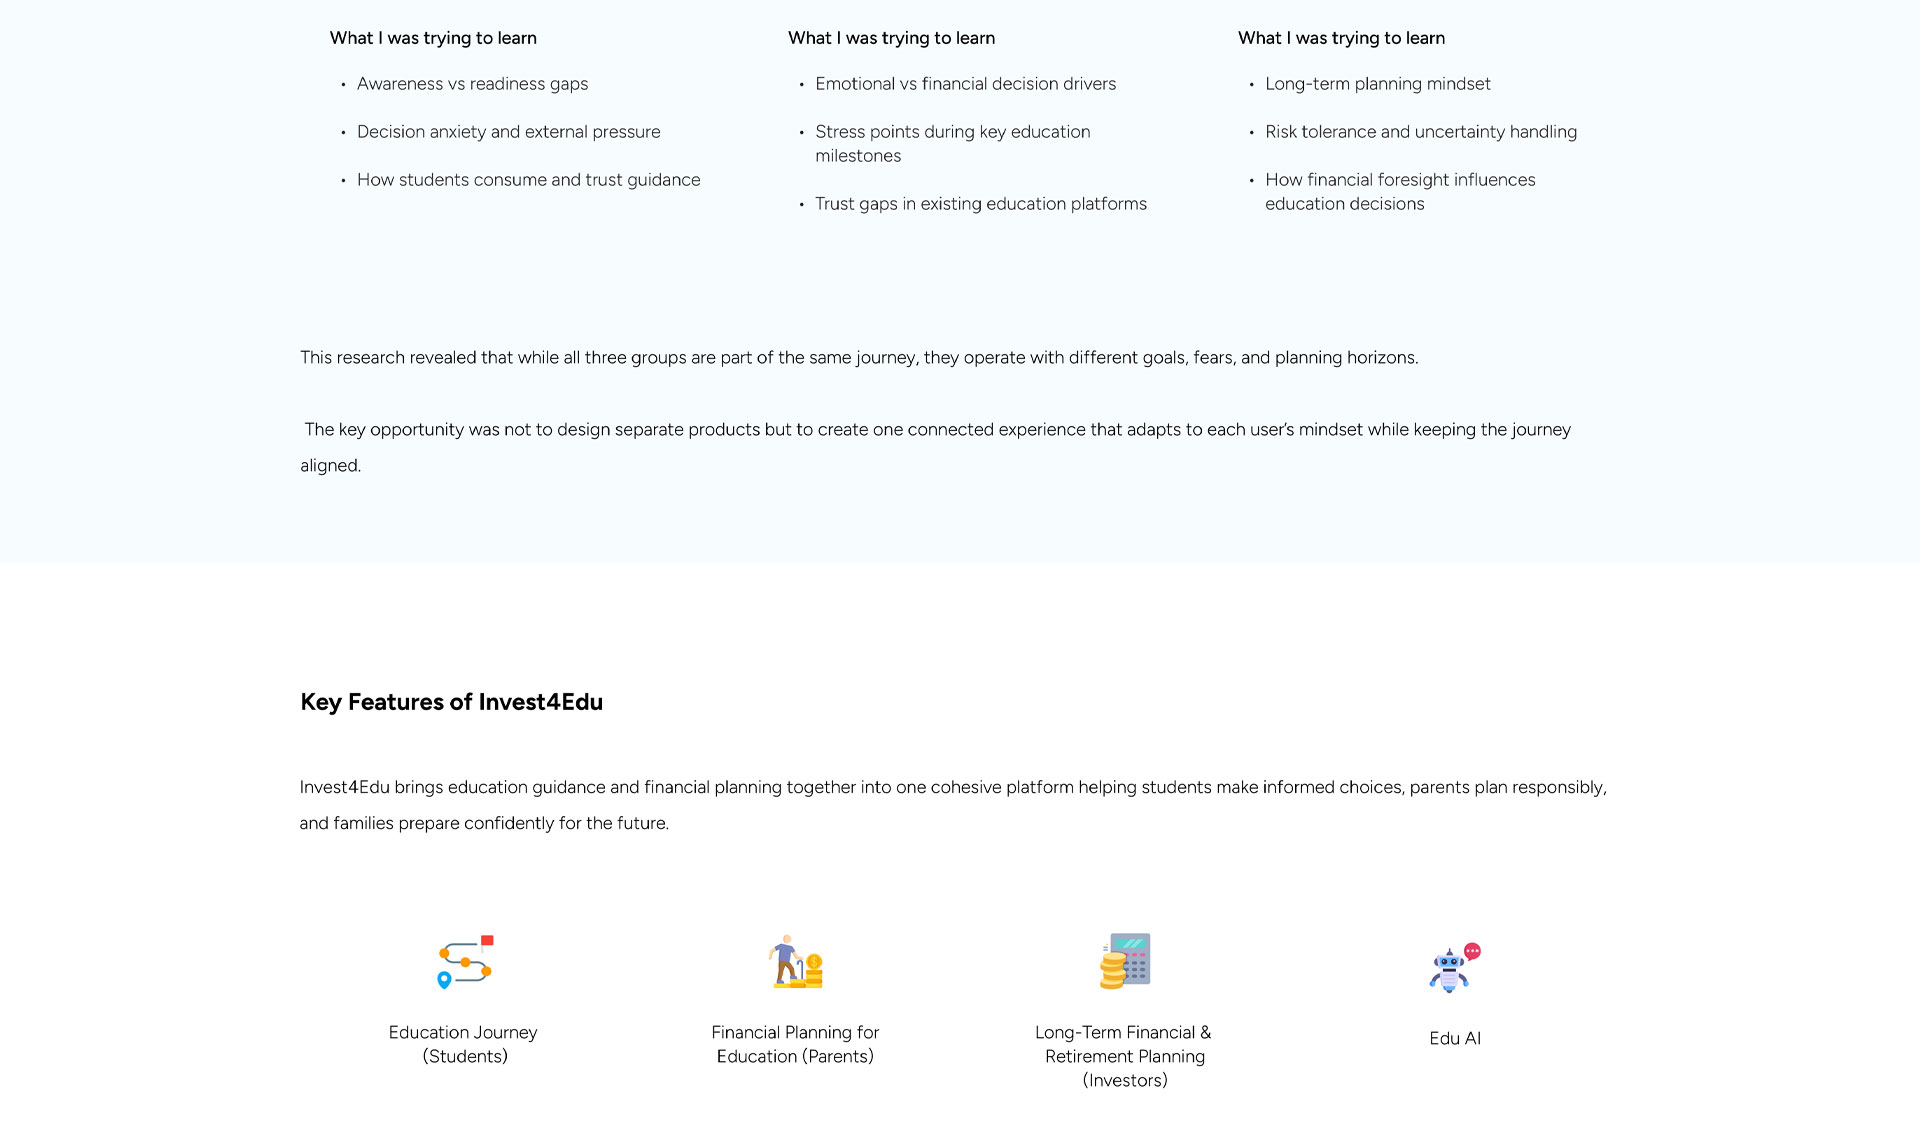The height and width of the screenshot is (1144, 1920).
Task: Click How students consume and trust guidance
Action: tap(528, 180)
